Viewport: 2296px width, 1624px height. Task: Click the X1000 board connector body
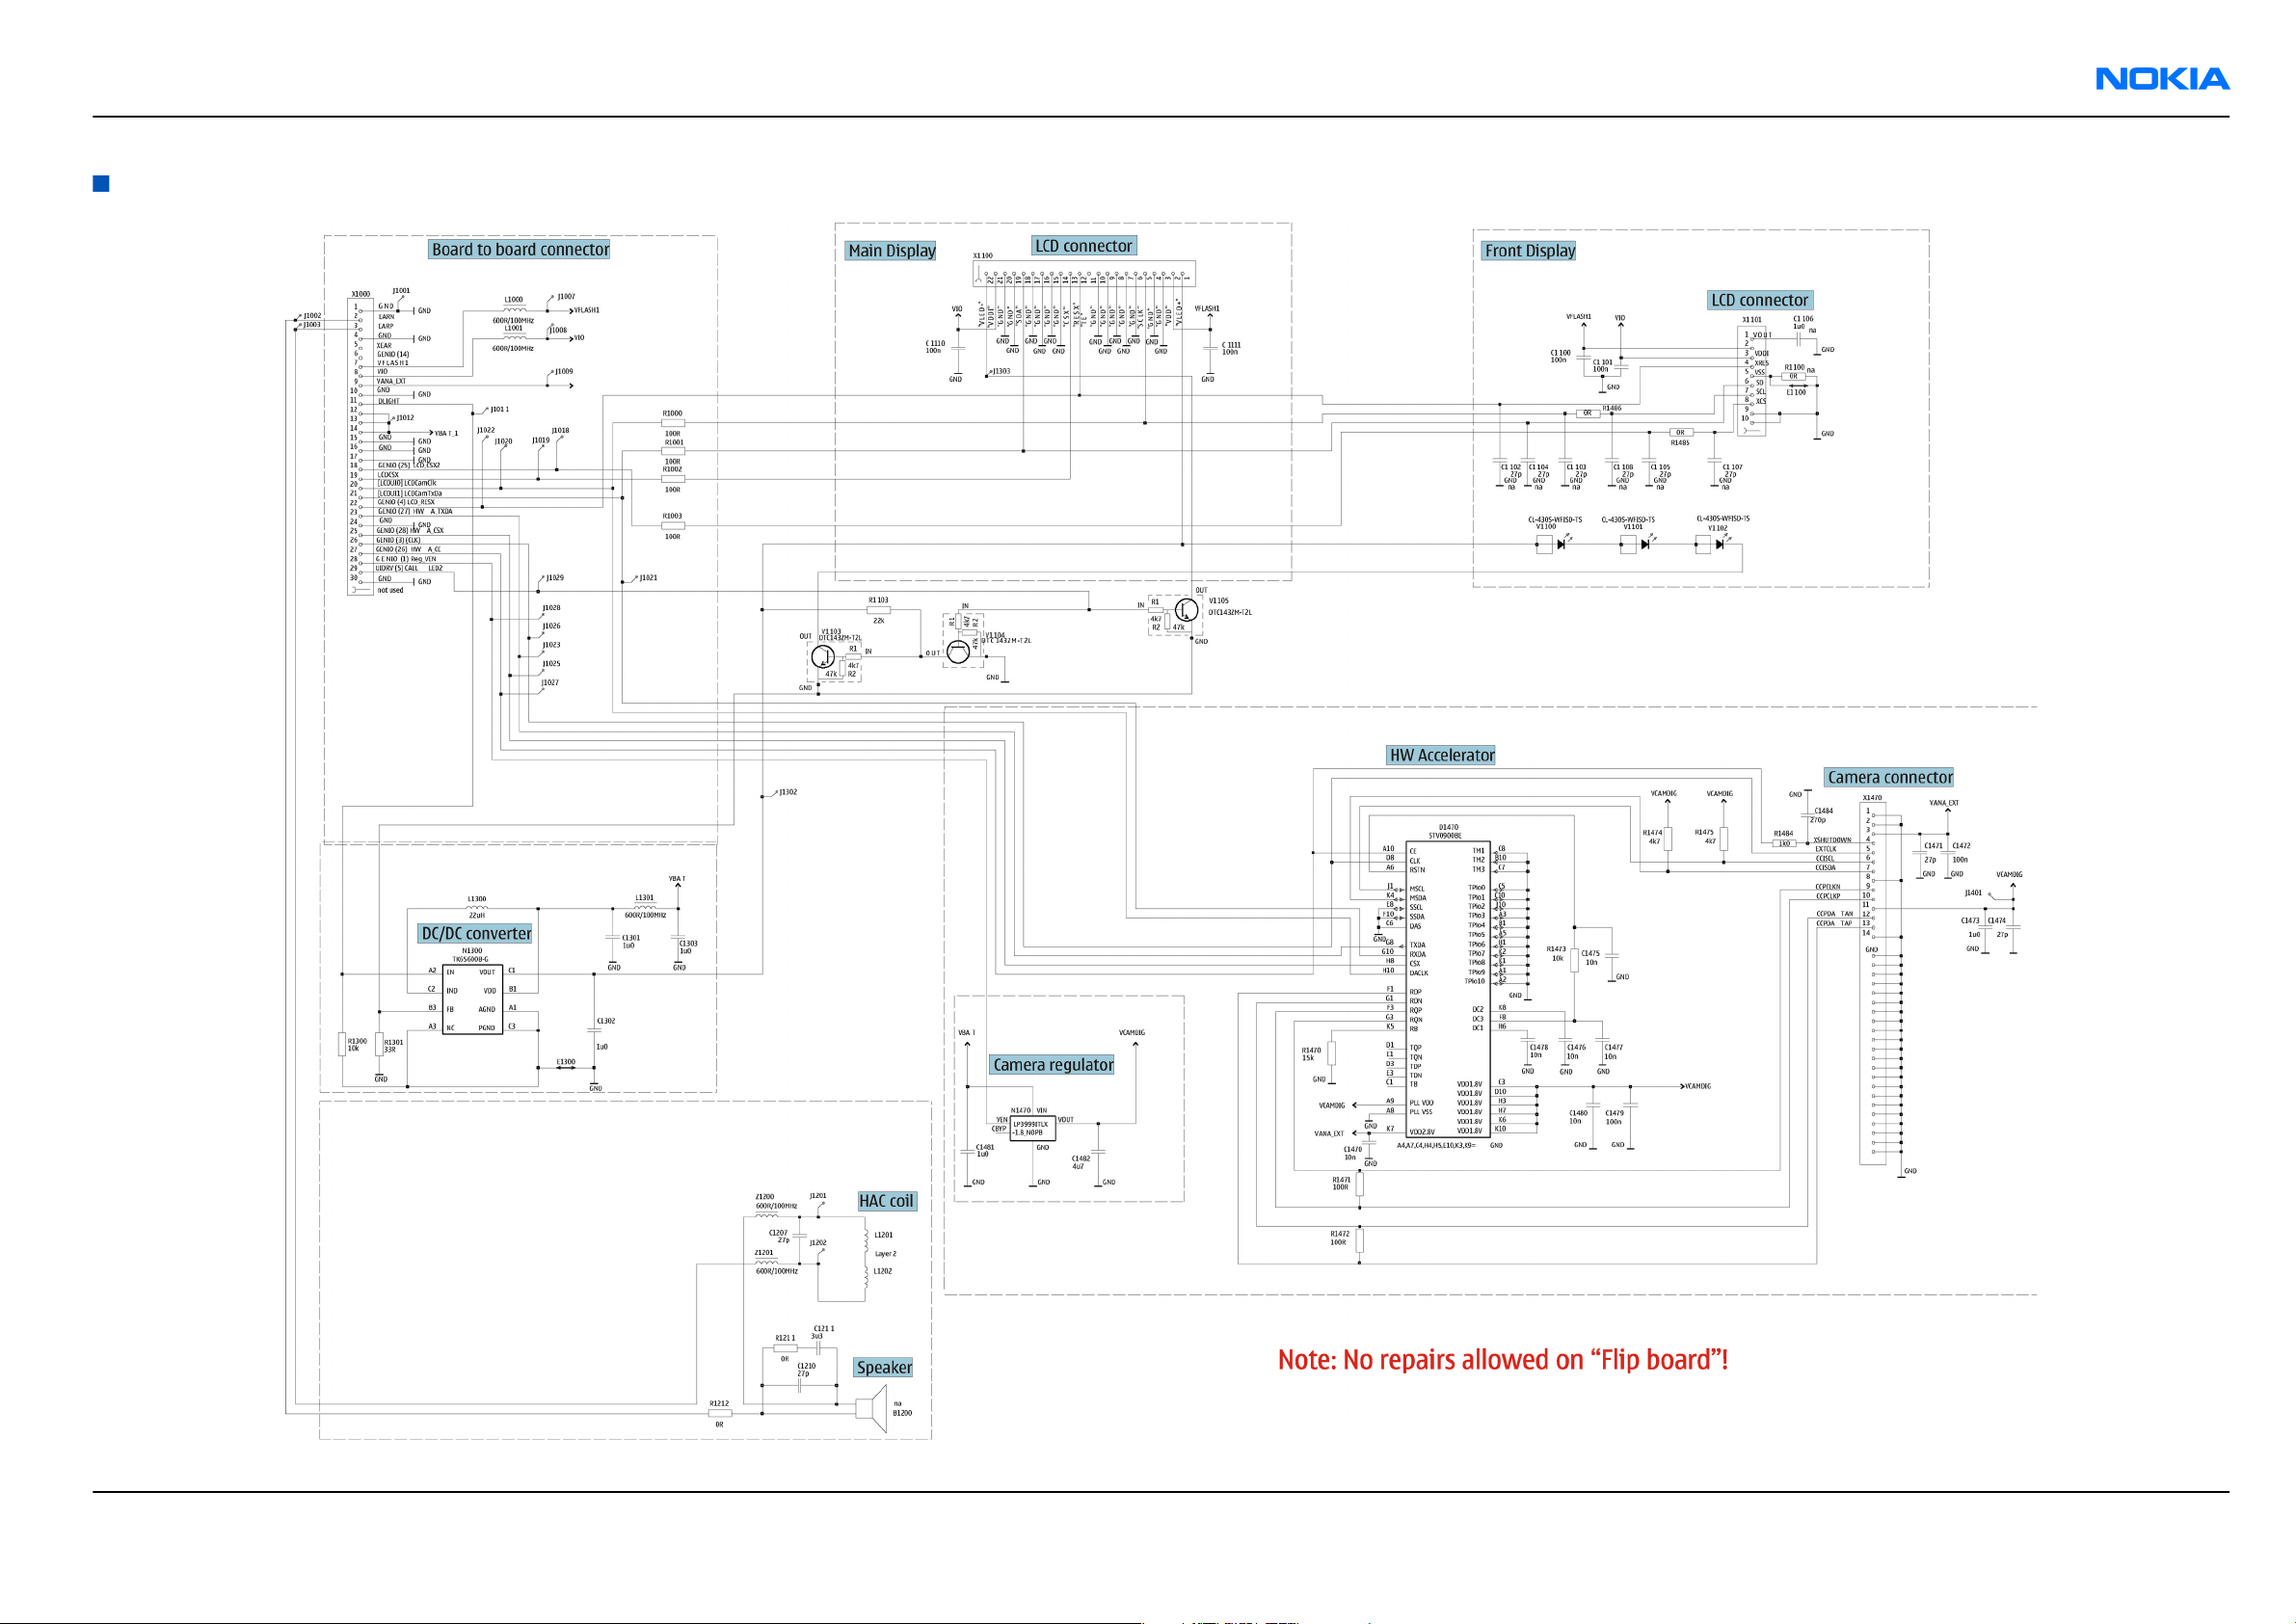pyautogui.click(x=360, y=448)
